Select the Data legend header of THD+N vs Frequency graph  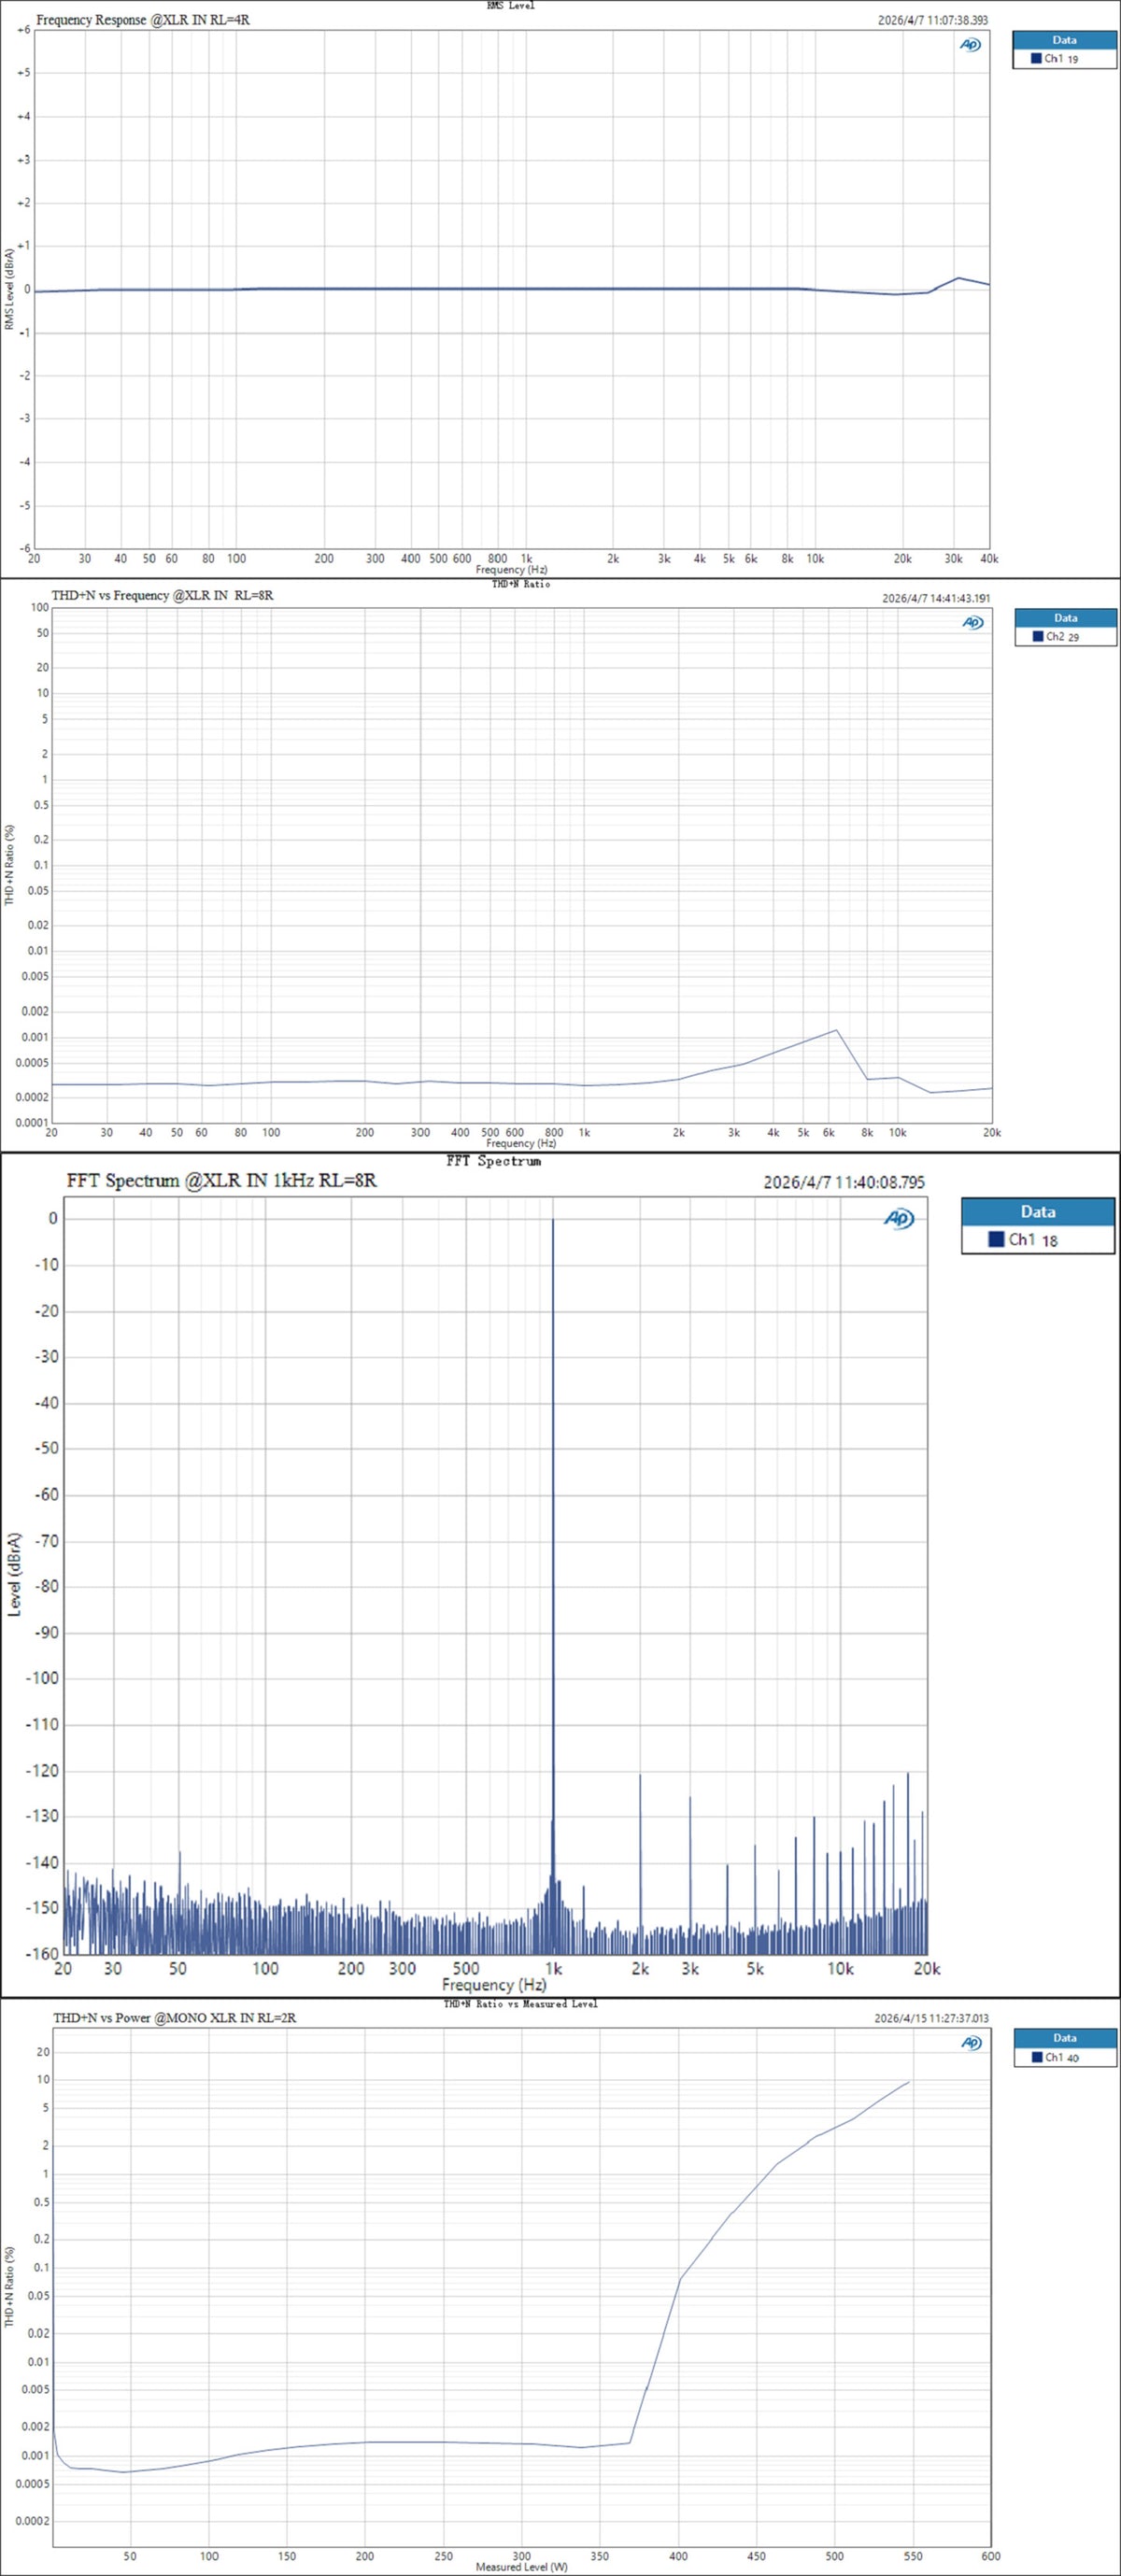point(1066,617)
